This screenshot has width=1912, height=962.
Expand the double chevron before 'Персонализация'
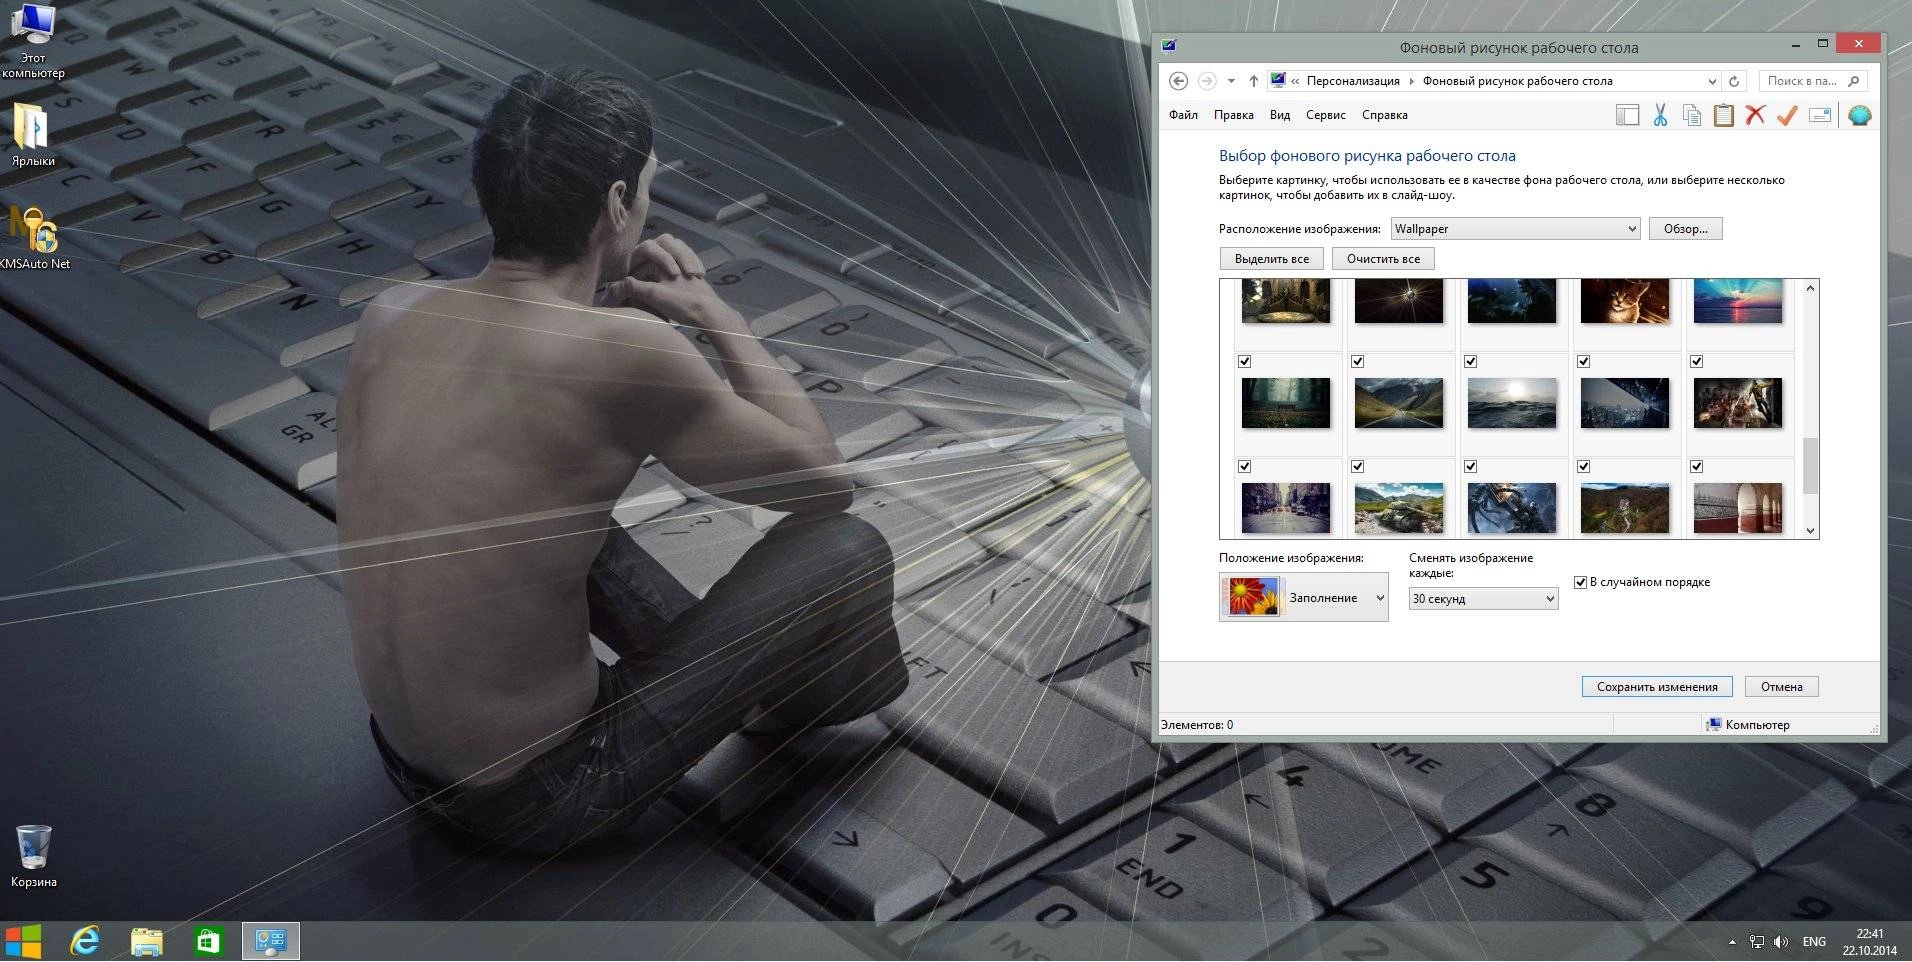[1295, 81]
